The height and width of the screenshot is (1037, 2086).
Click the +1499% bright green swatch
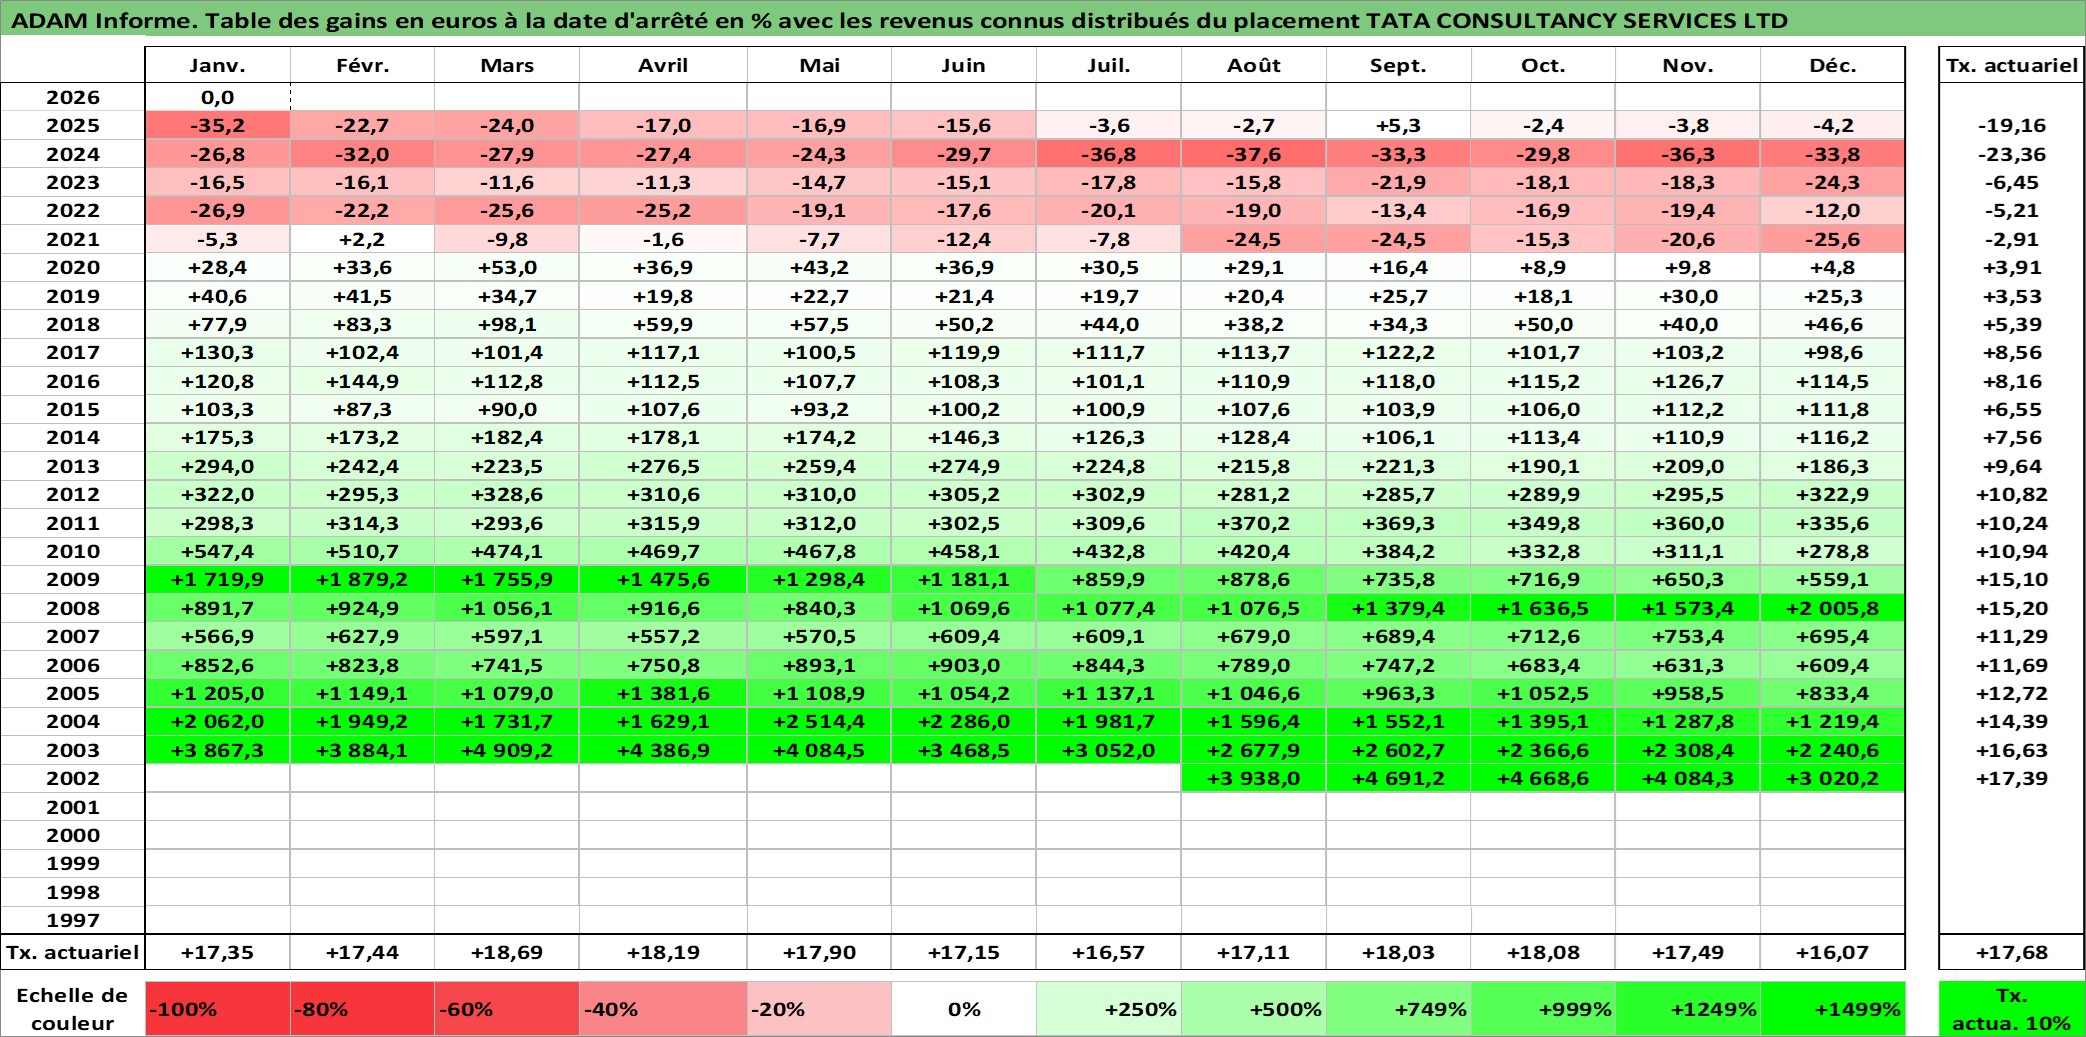(x=1833, y=1009)
